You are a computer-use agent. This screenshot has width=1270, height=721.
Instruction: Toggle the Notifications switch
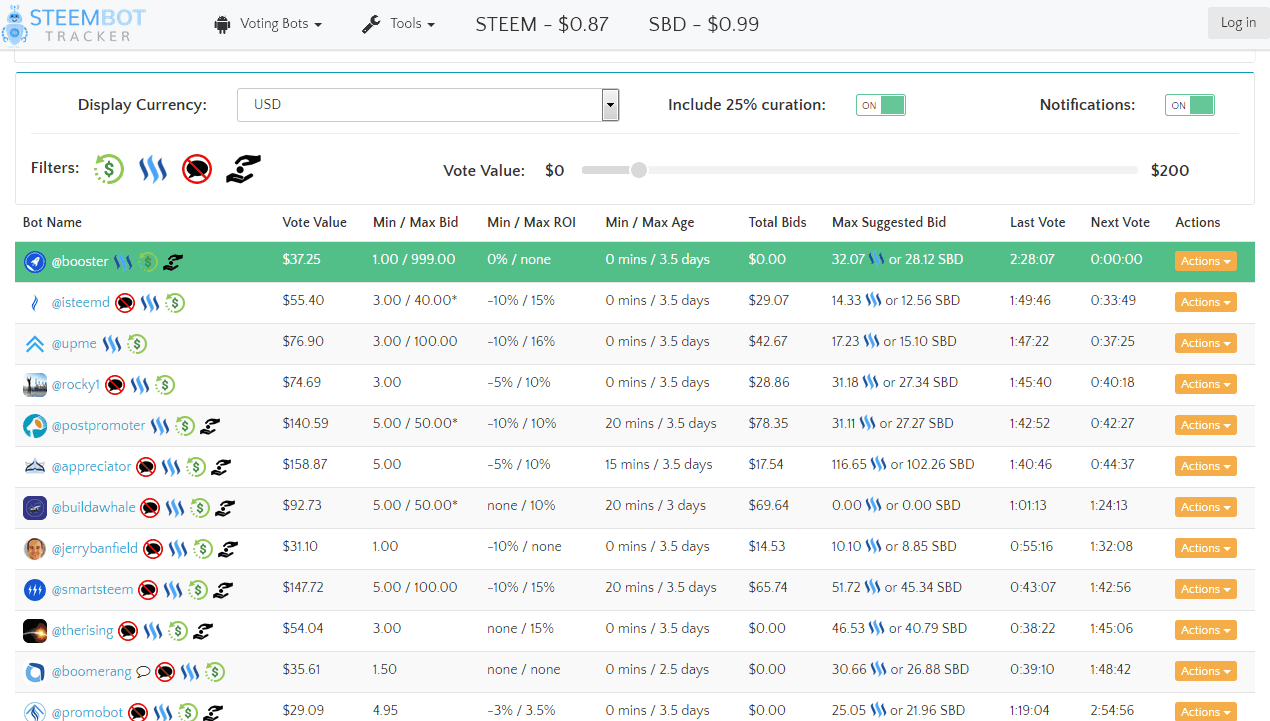[1190, 105]
